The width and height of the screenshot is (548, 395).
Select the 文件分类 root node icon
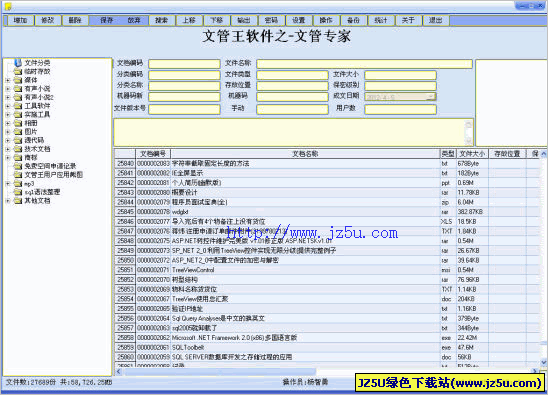point(18,63)
